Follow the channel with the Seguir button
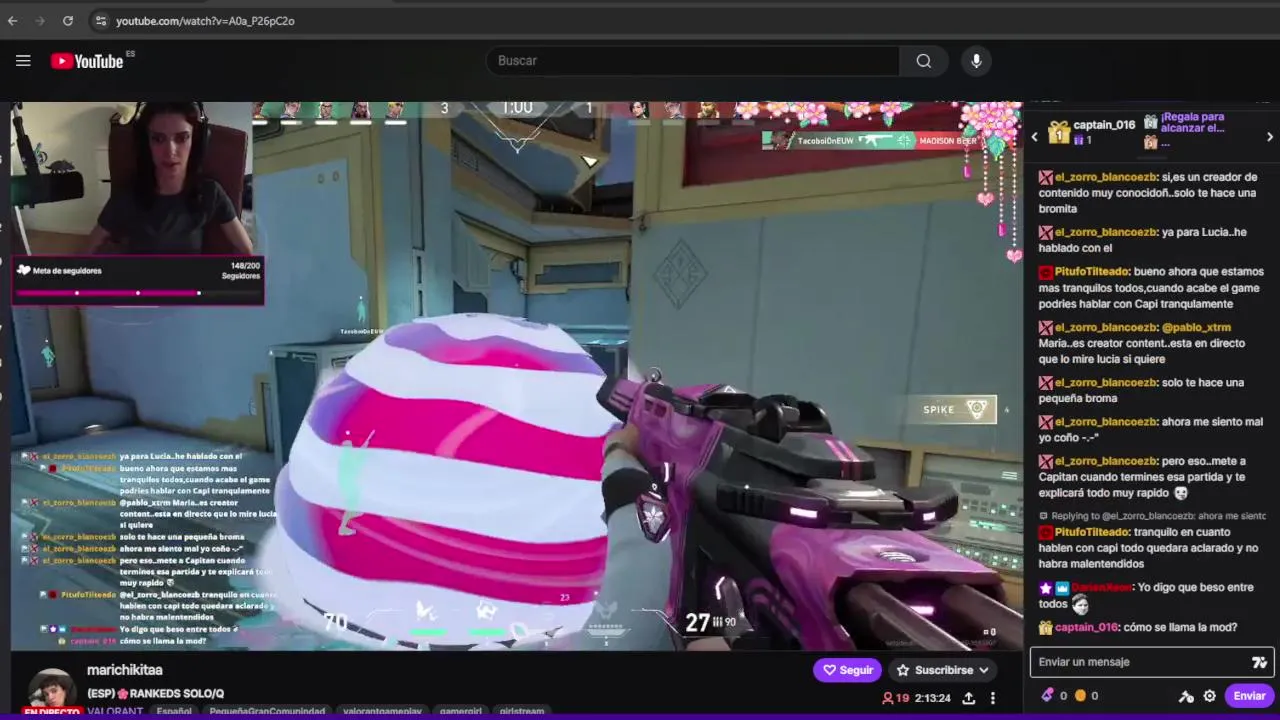The image size is (1280, 720). point(847,670)
